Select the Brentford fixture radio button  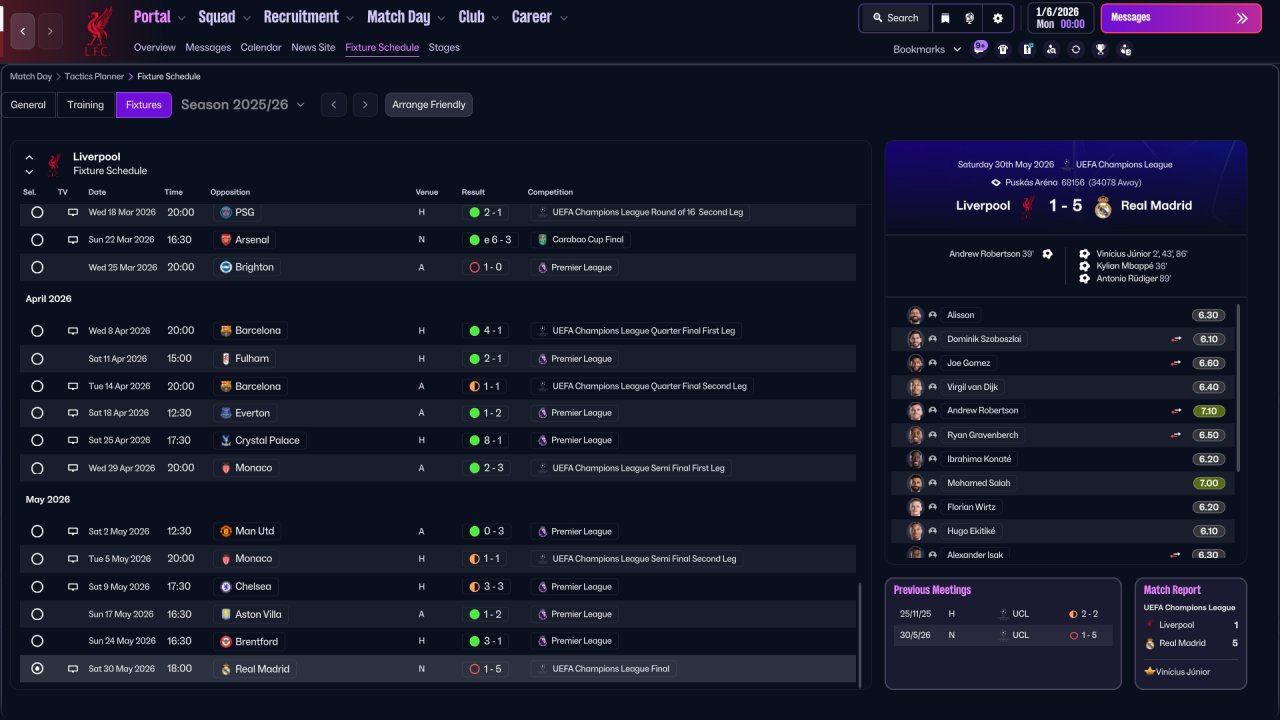click(37, 641)
